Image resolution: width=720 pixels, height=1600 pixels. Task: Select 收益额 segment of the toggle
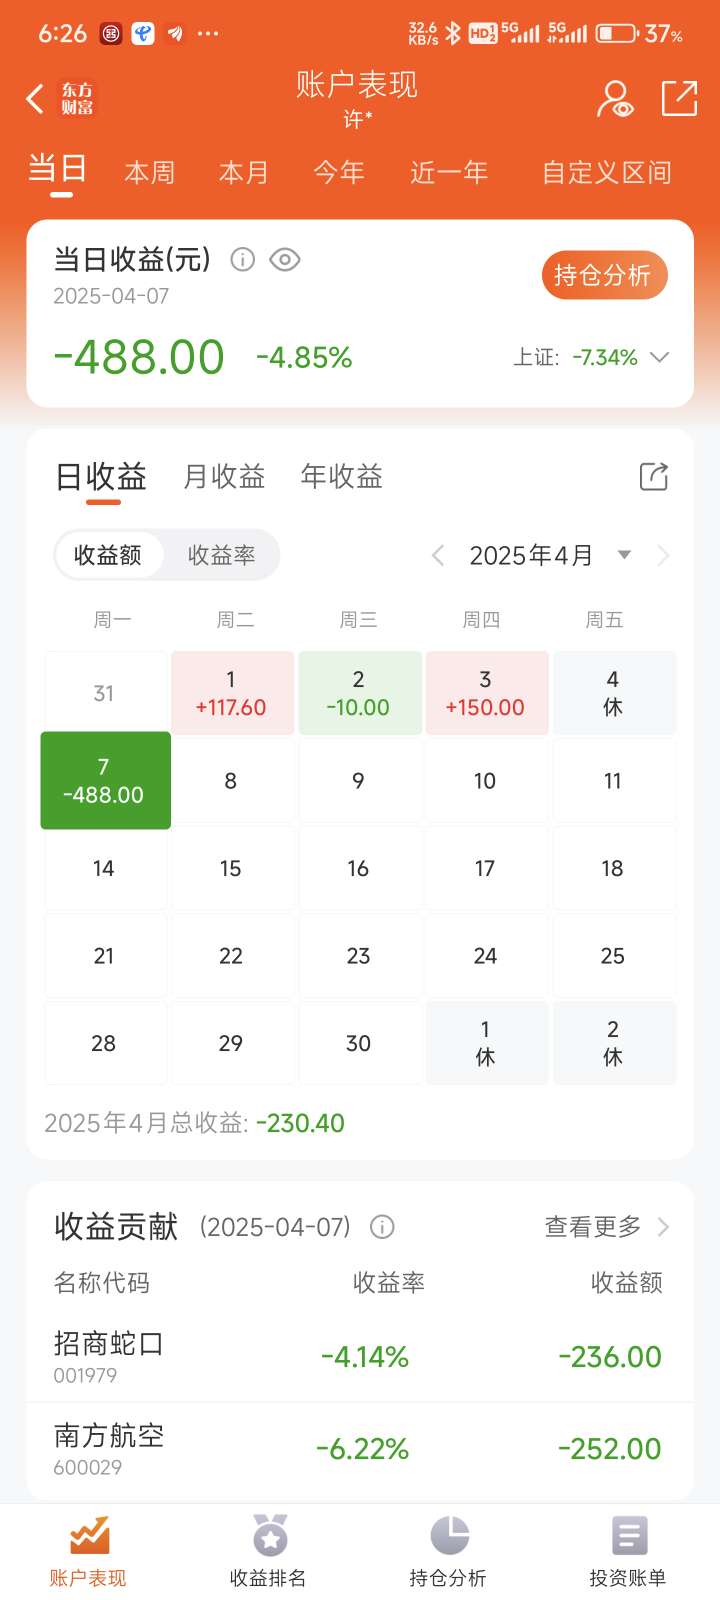pos(108,555)
